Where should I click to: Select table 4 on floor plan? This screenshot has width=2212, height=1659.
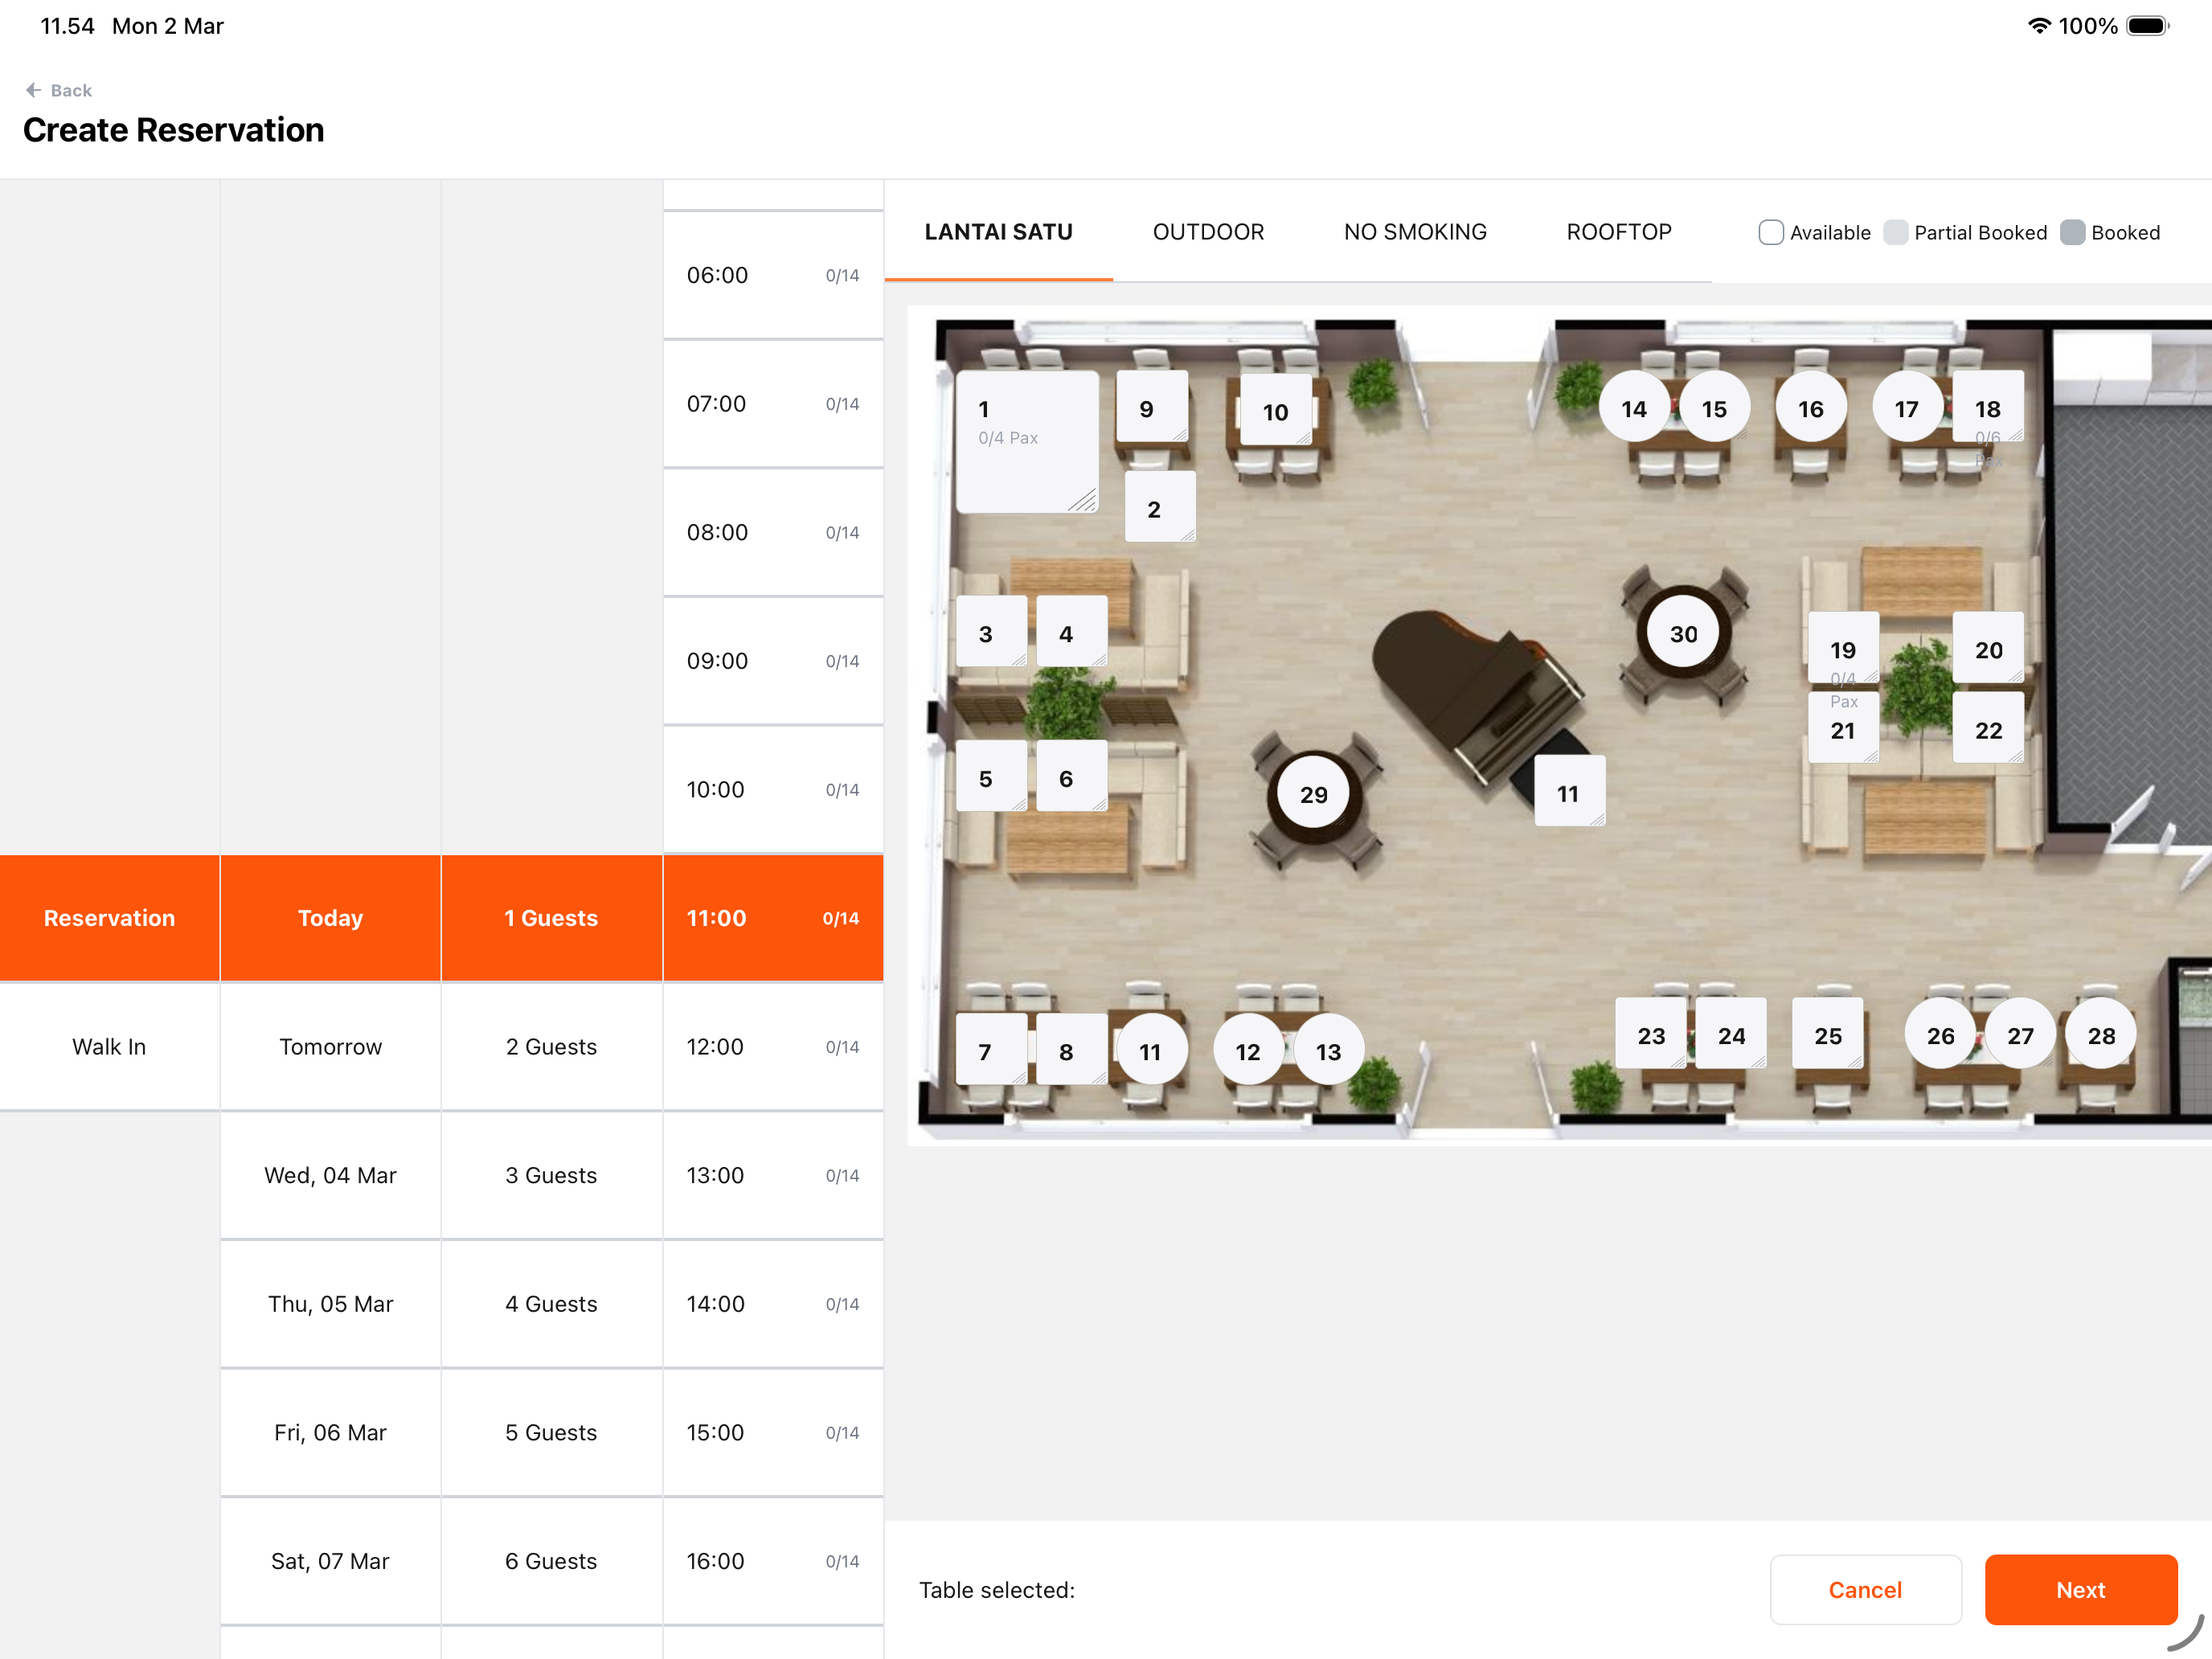[x=1071, y=632]
